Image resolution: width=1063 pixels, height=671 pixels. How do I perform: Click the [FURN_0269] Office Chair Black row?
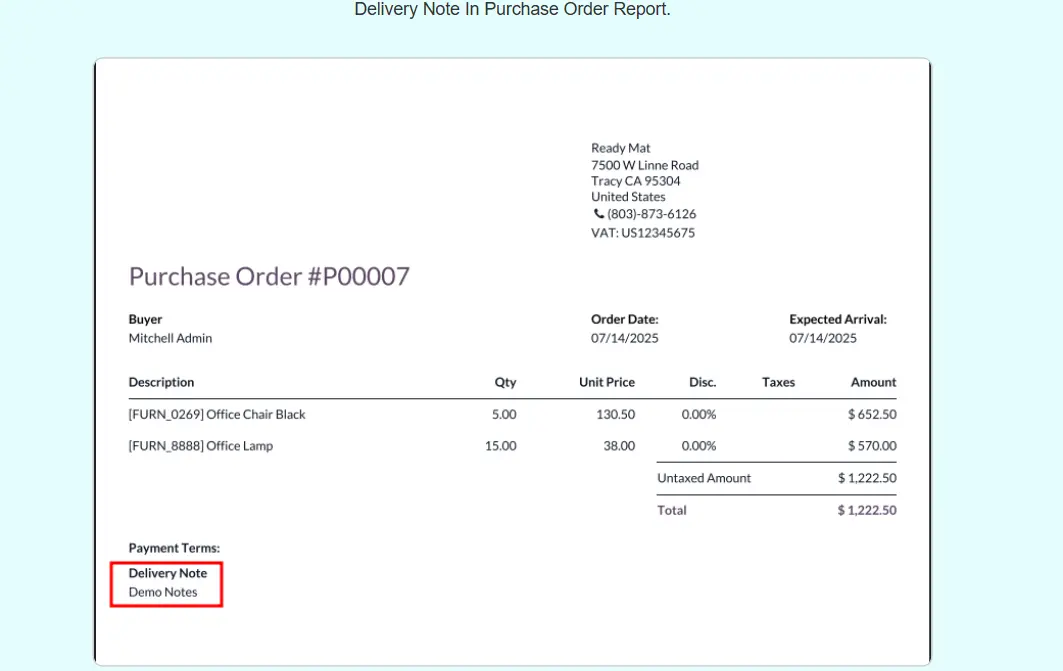217,414
